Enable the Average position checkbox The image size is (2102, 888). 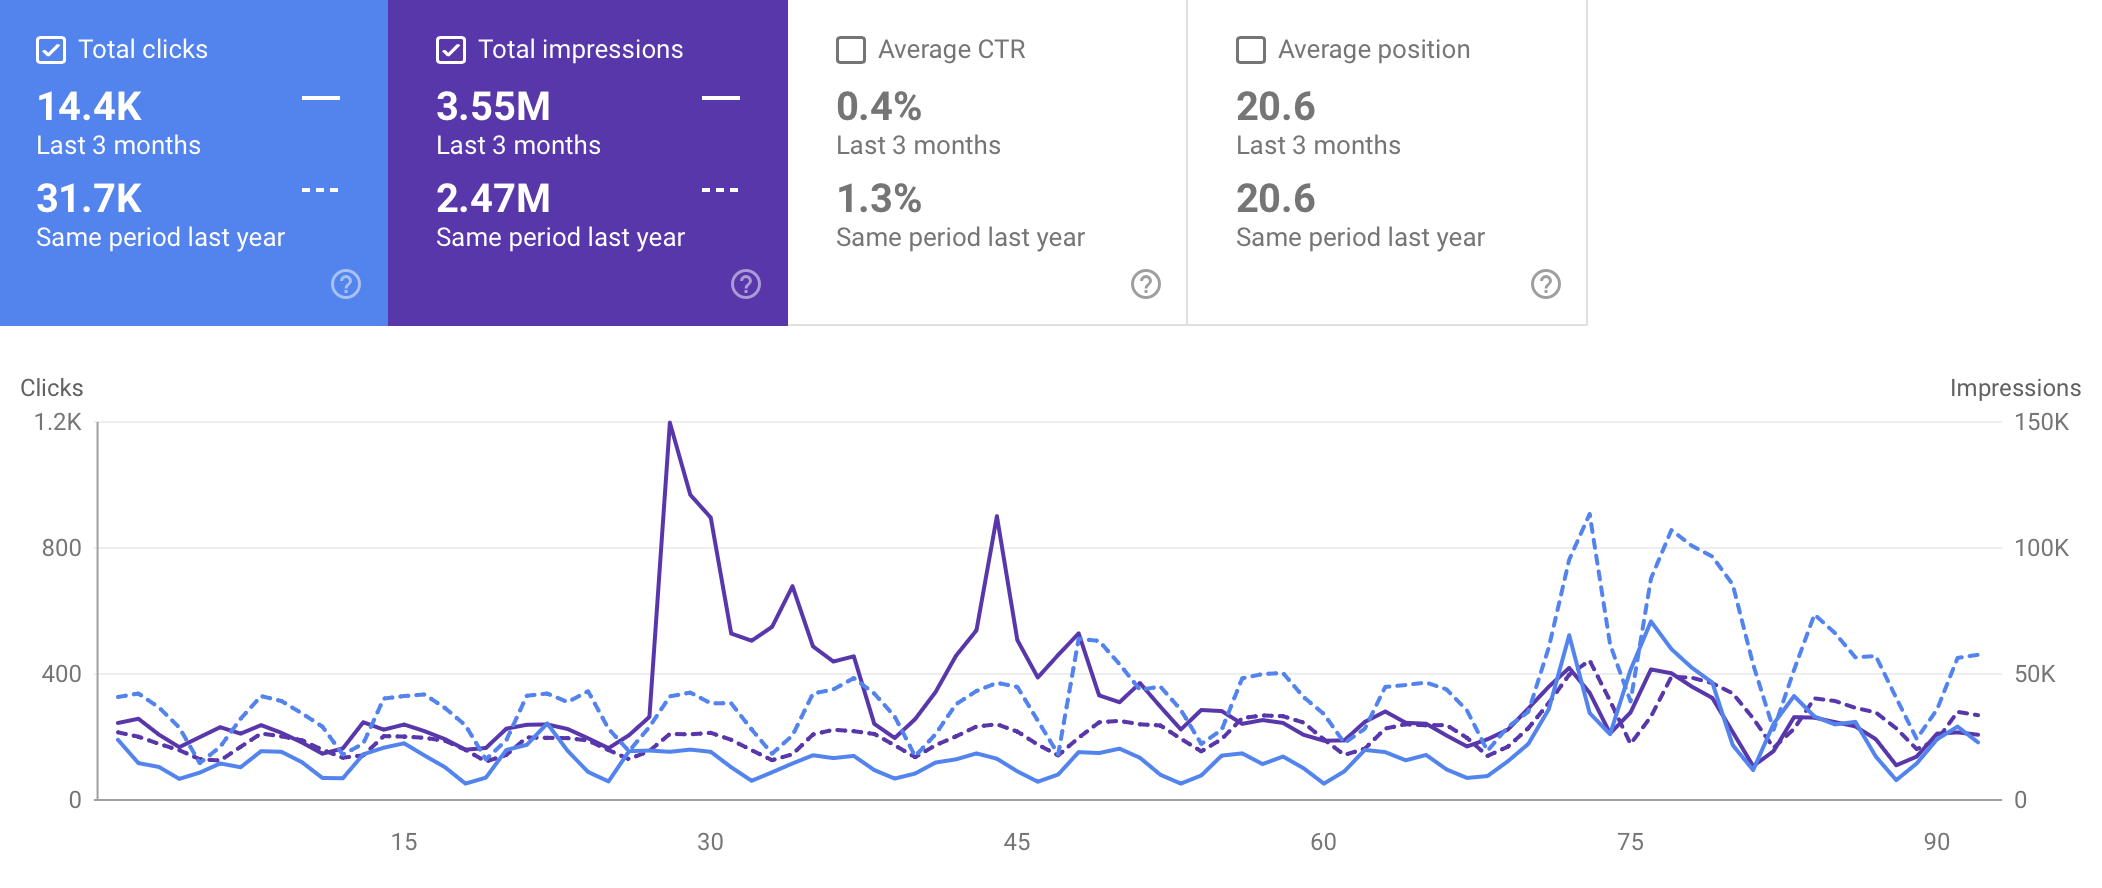(x=1251, y=50)
